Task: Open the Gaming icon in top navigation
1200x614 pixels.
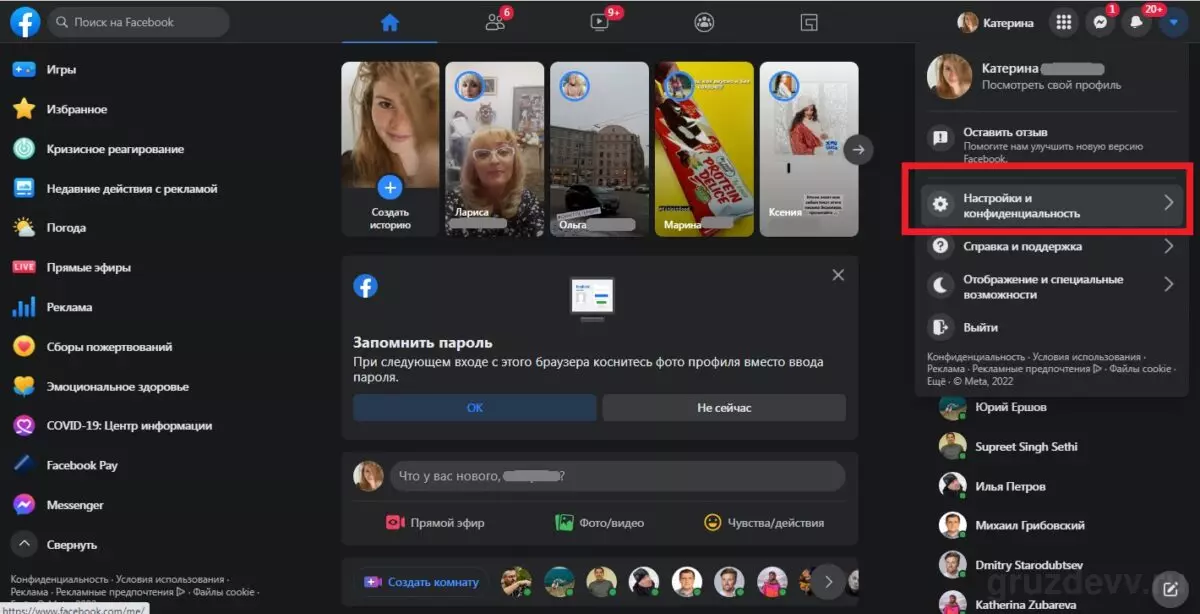Action: click(x=810, y=21)
